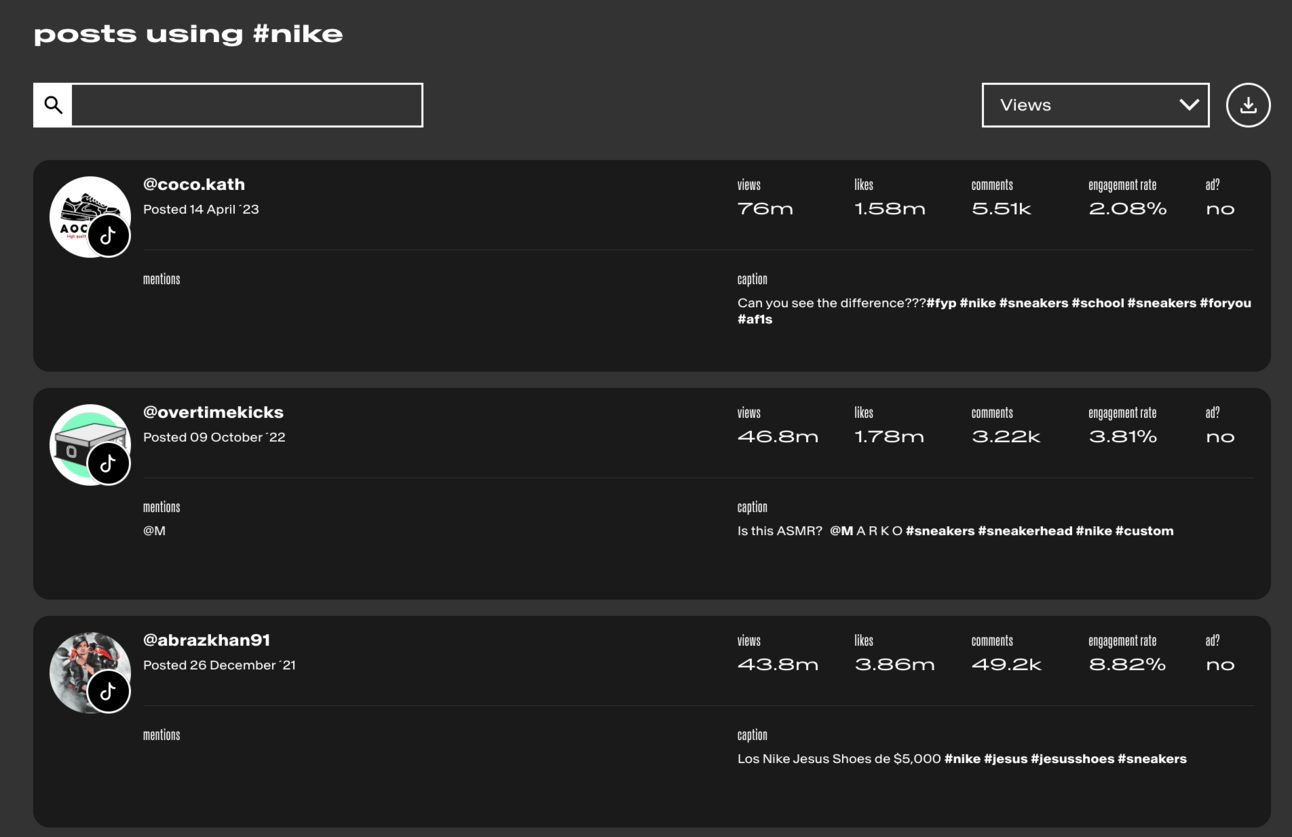Click the coco.kath sneaker profile picture

80,205
